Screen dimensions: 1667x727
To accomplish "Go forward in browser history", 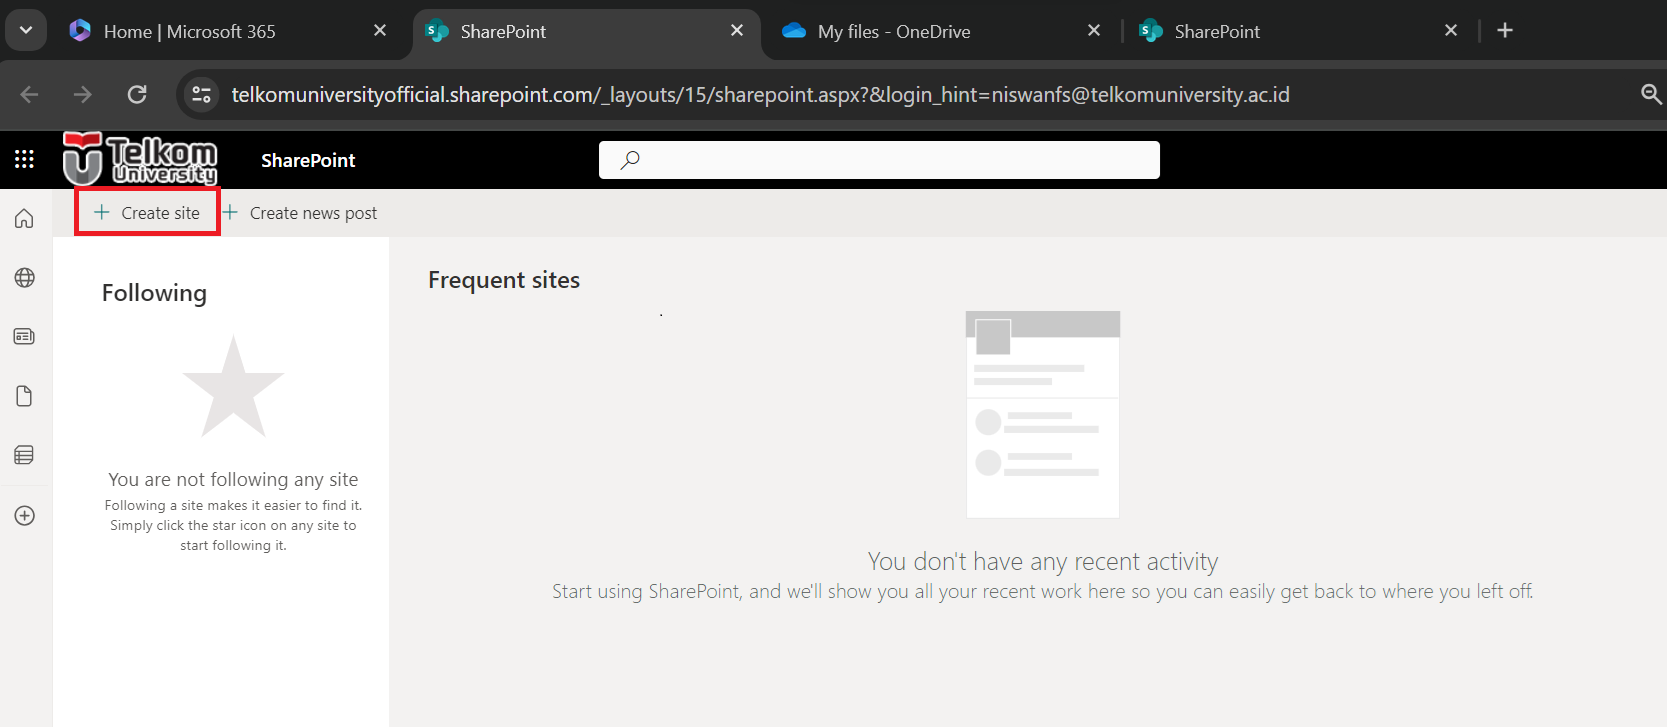I will coord(83,94).
